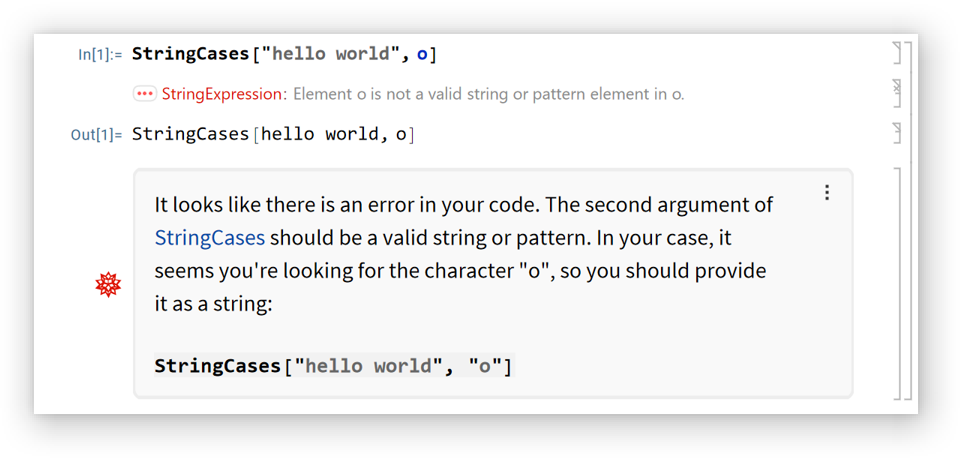
Task: Click the In[1]:= cell label
Action: coord(100,55)
